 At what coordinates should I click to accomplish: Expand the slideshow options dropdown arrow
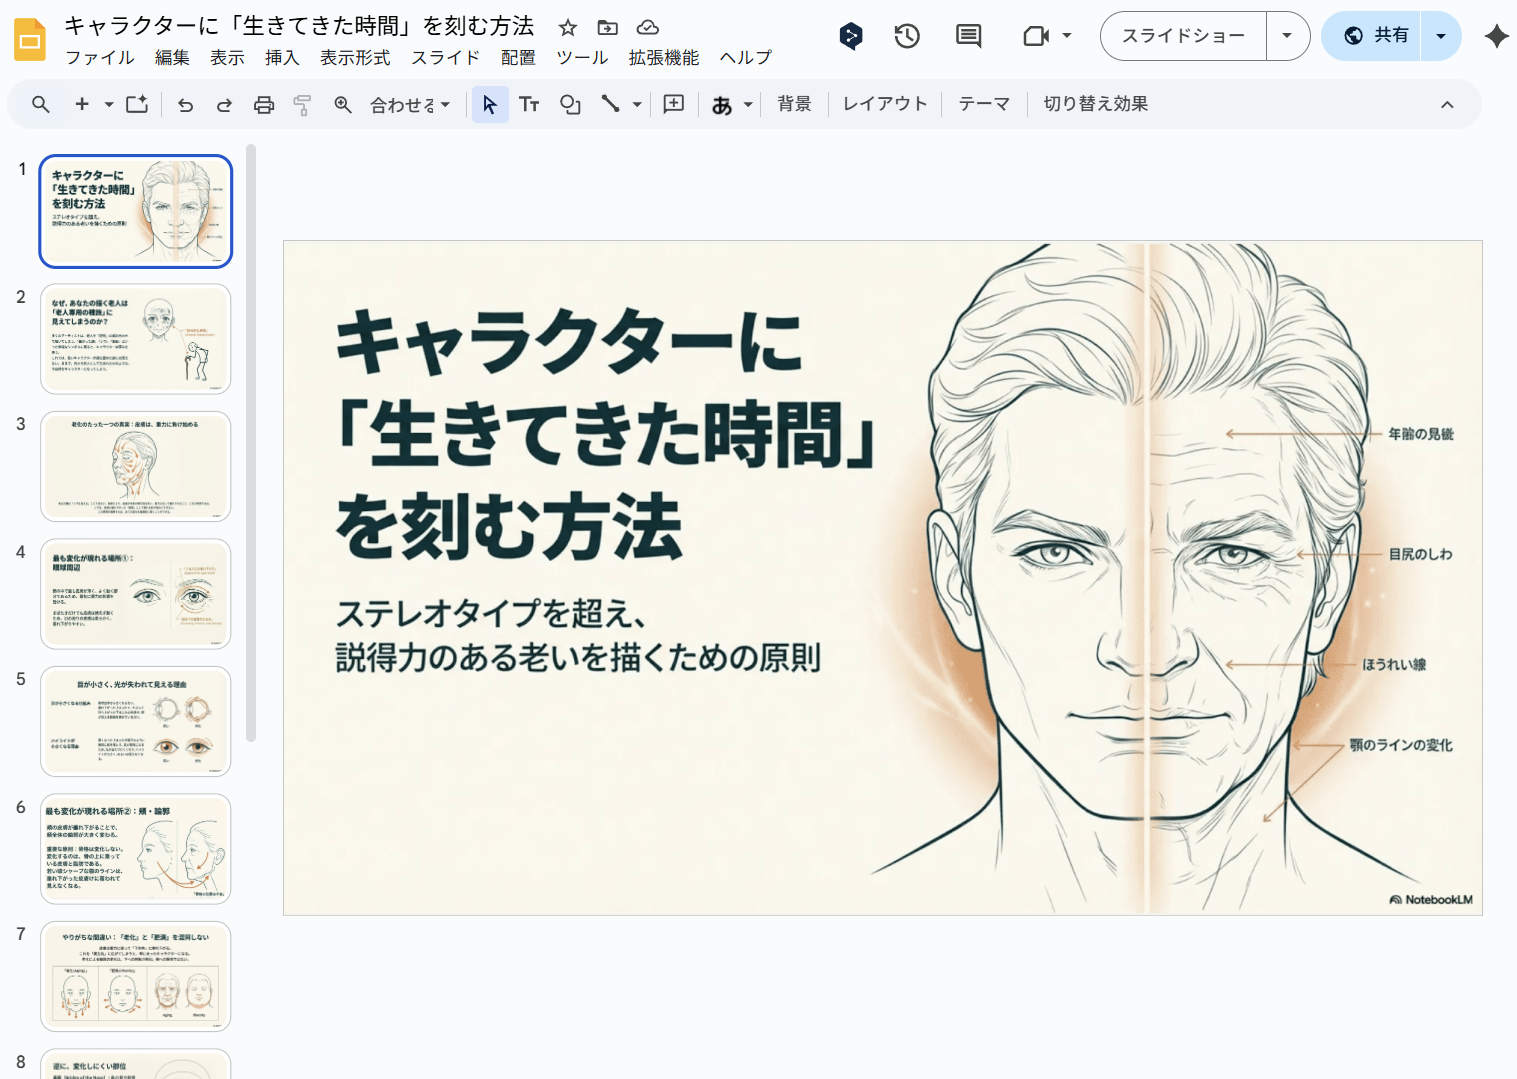(1287, 36)
